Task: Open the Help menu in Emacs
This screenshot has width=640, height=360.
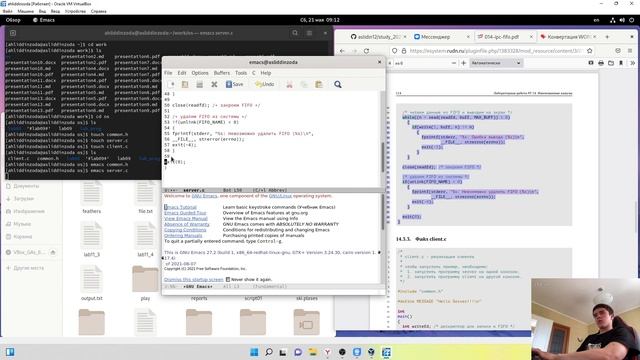Action: (266, 73)
